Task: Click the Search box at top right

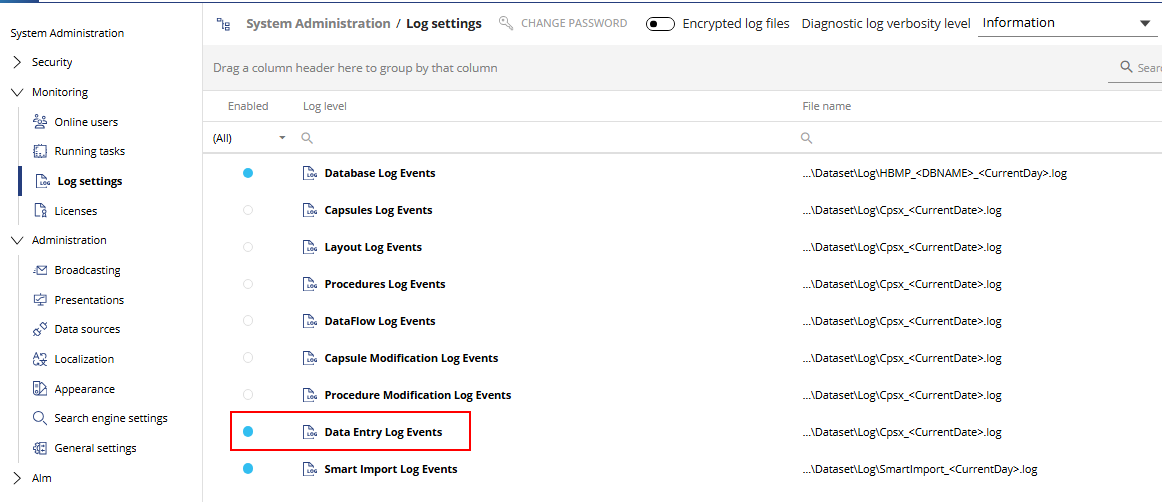Action: click(1135, 67)
